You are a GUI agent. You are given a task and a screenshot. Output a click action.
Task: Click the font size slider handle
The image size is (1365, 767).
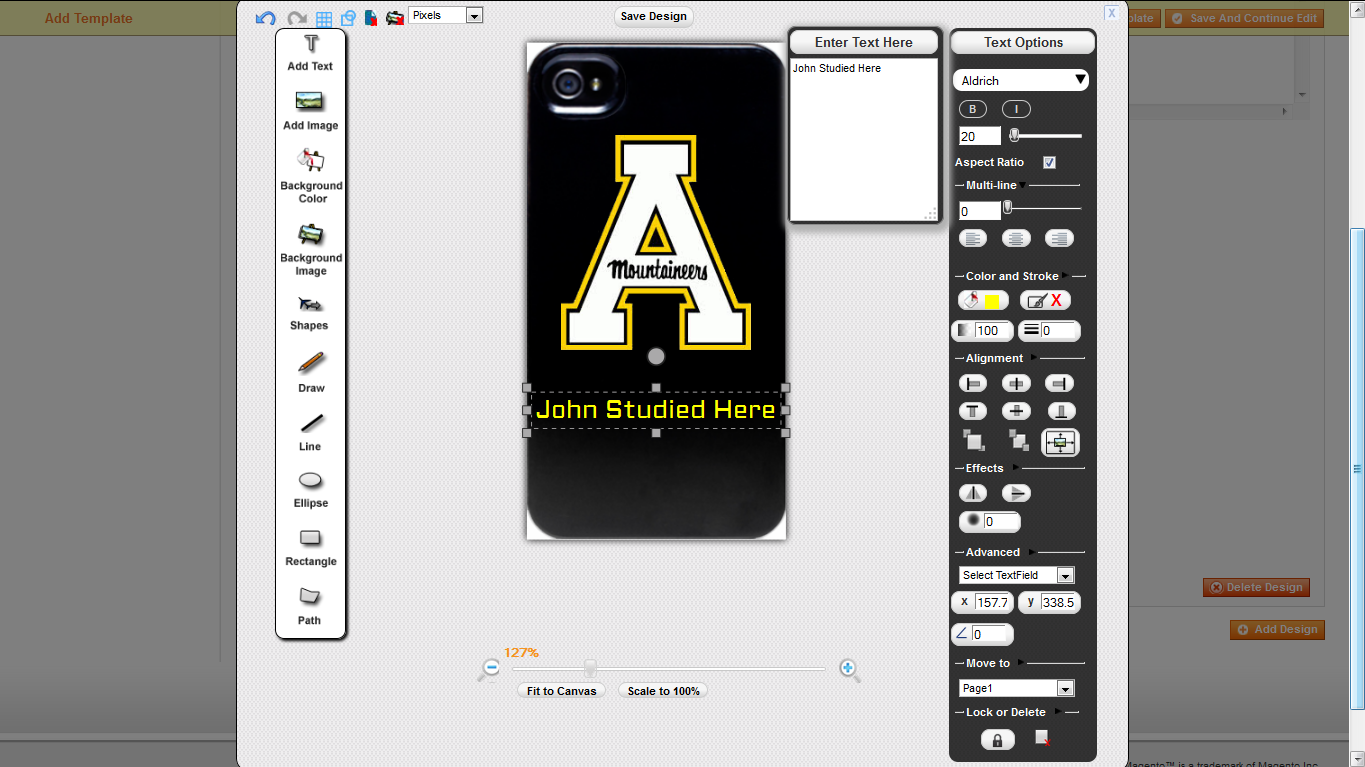coord(1014,135)
